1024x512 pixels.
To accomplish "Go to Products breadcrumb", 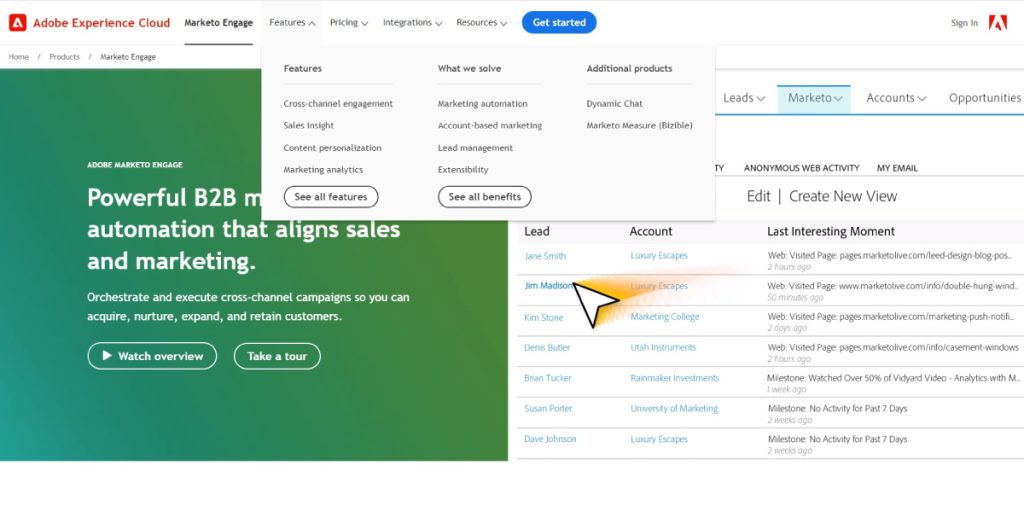I will [x=64, y=57].
